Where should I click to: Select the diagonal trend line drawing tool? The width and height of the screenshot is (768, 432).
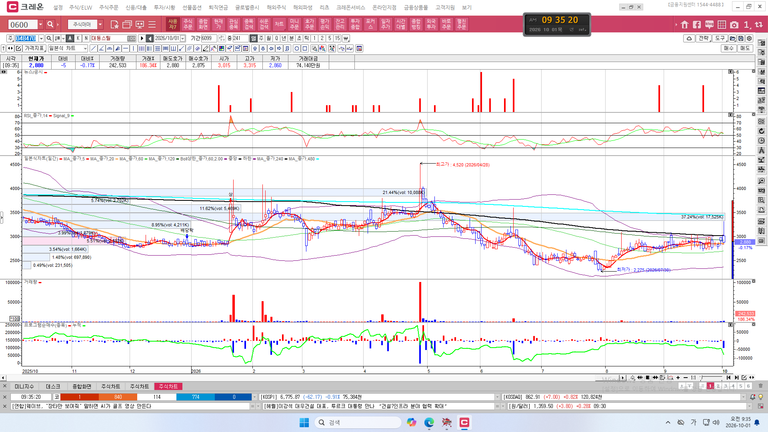pos(93,48)
